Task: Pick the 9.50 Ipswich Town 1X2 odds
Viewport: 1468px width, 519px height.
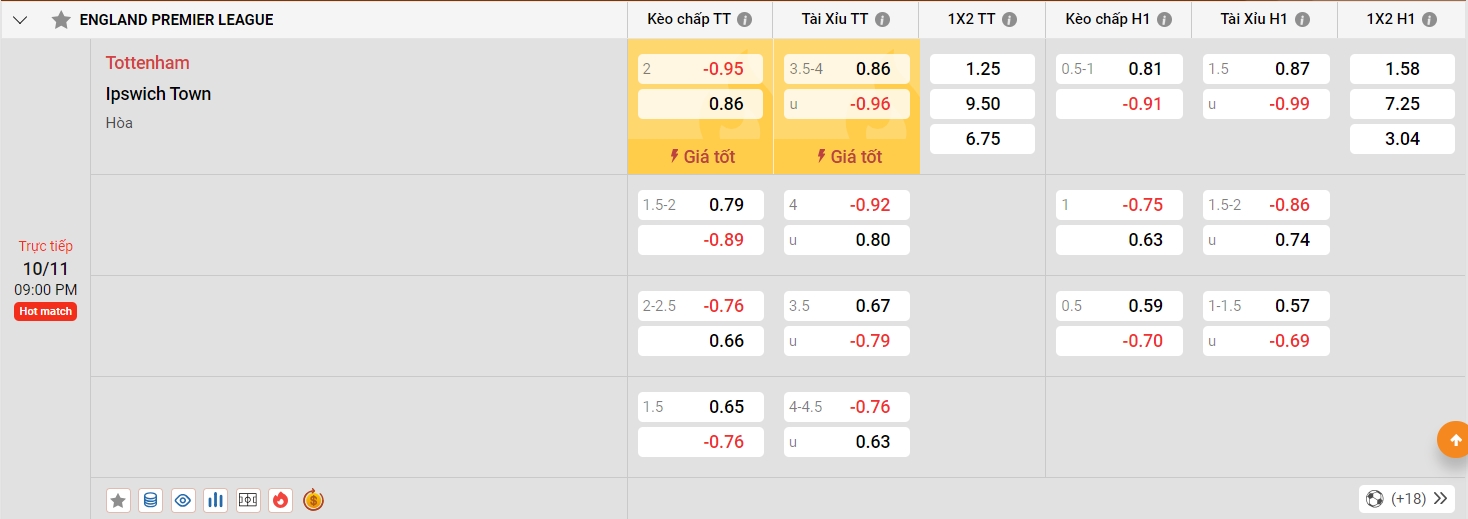Action: [x=982, y=104]
